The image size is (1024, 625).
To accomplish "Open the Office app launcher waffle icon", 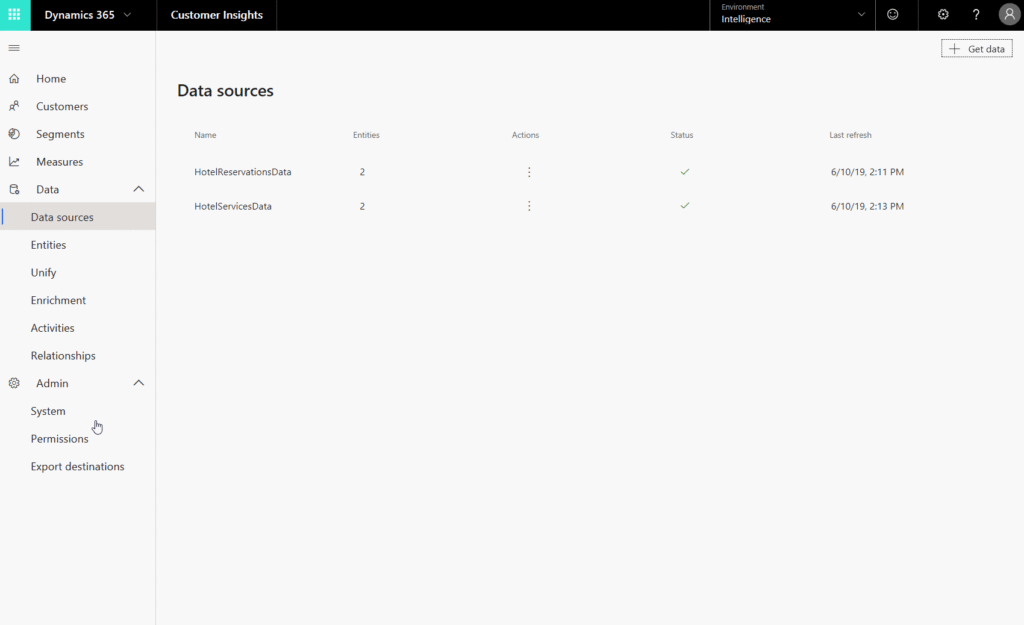I will pos(13,14).
